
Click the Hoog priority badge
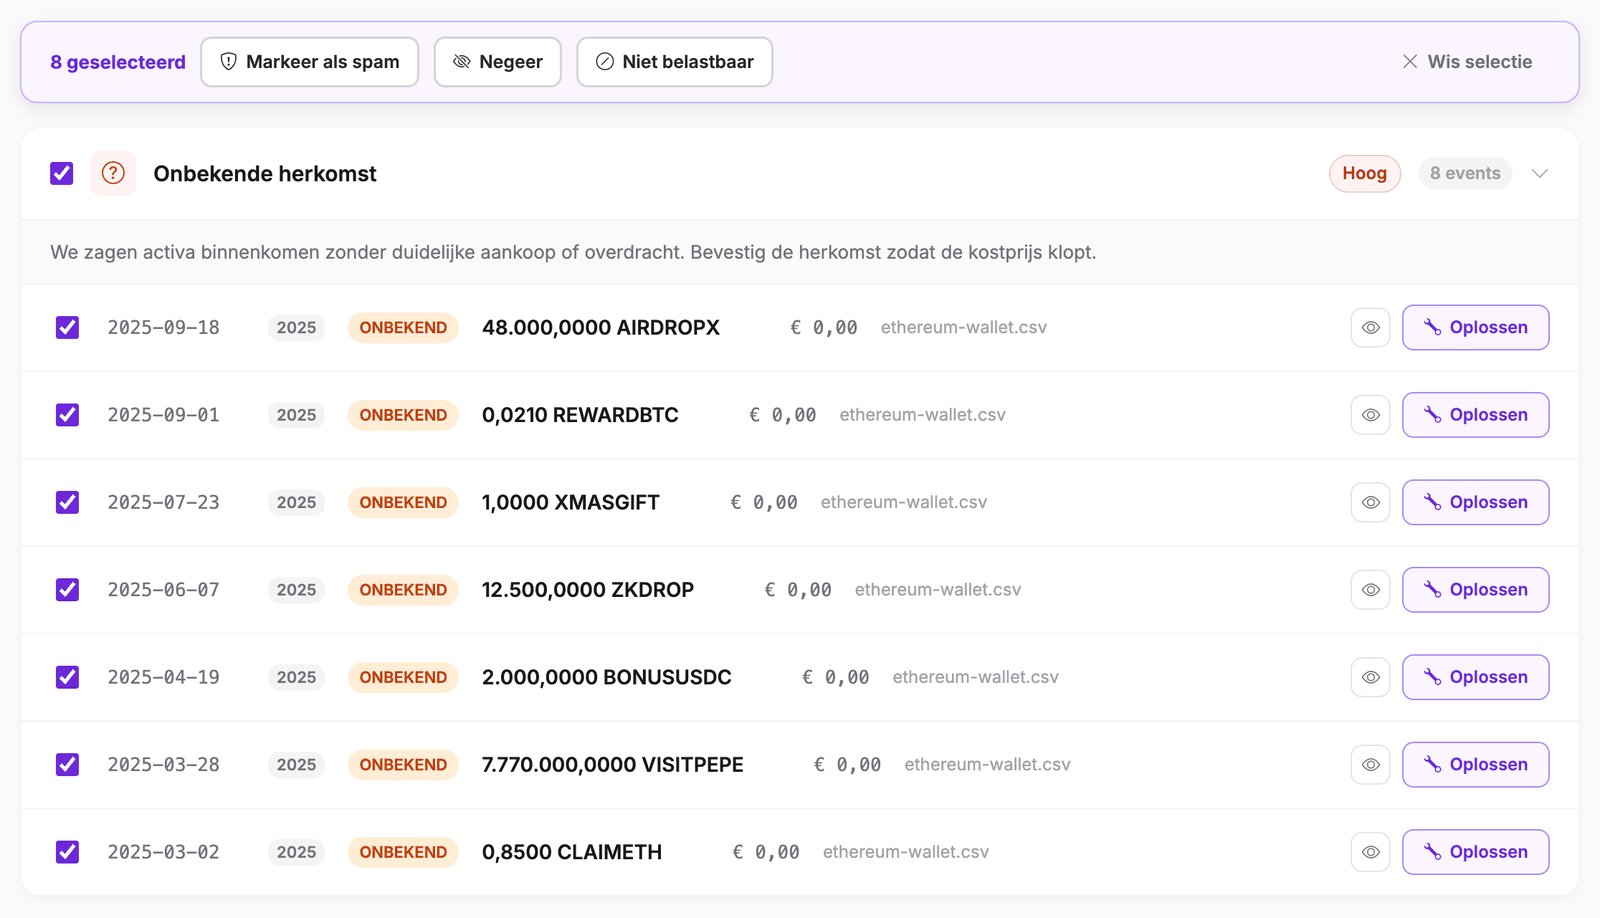coord(1365,173)
